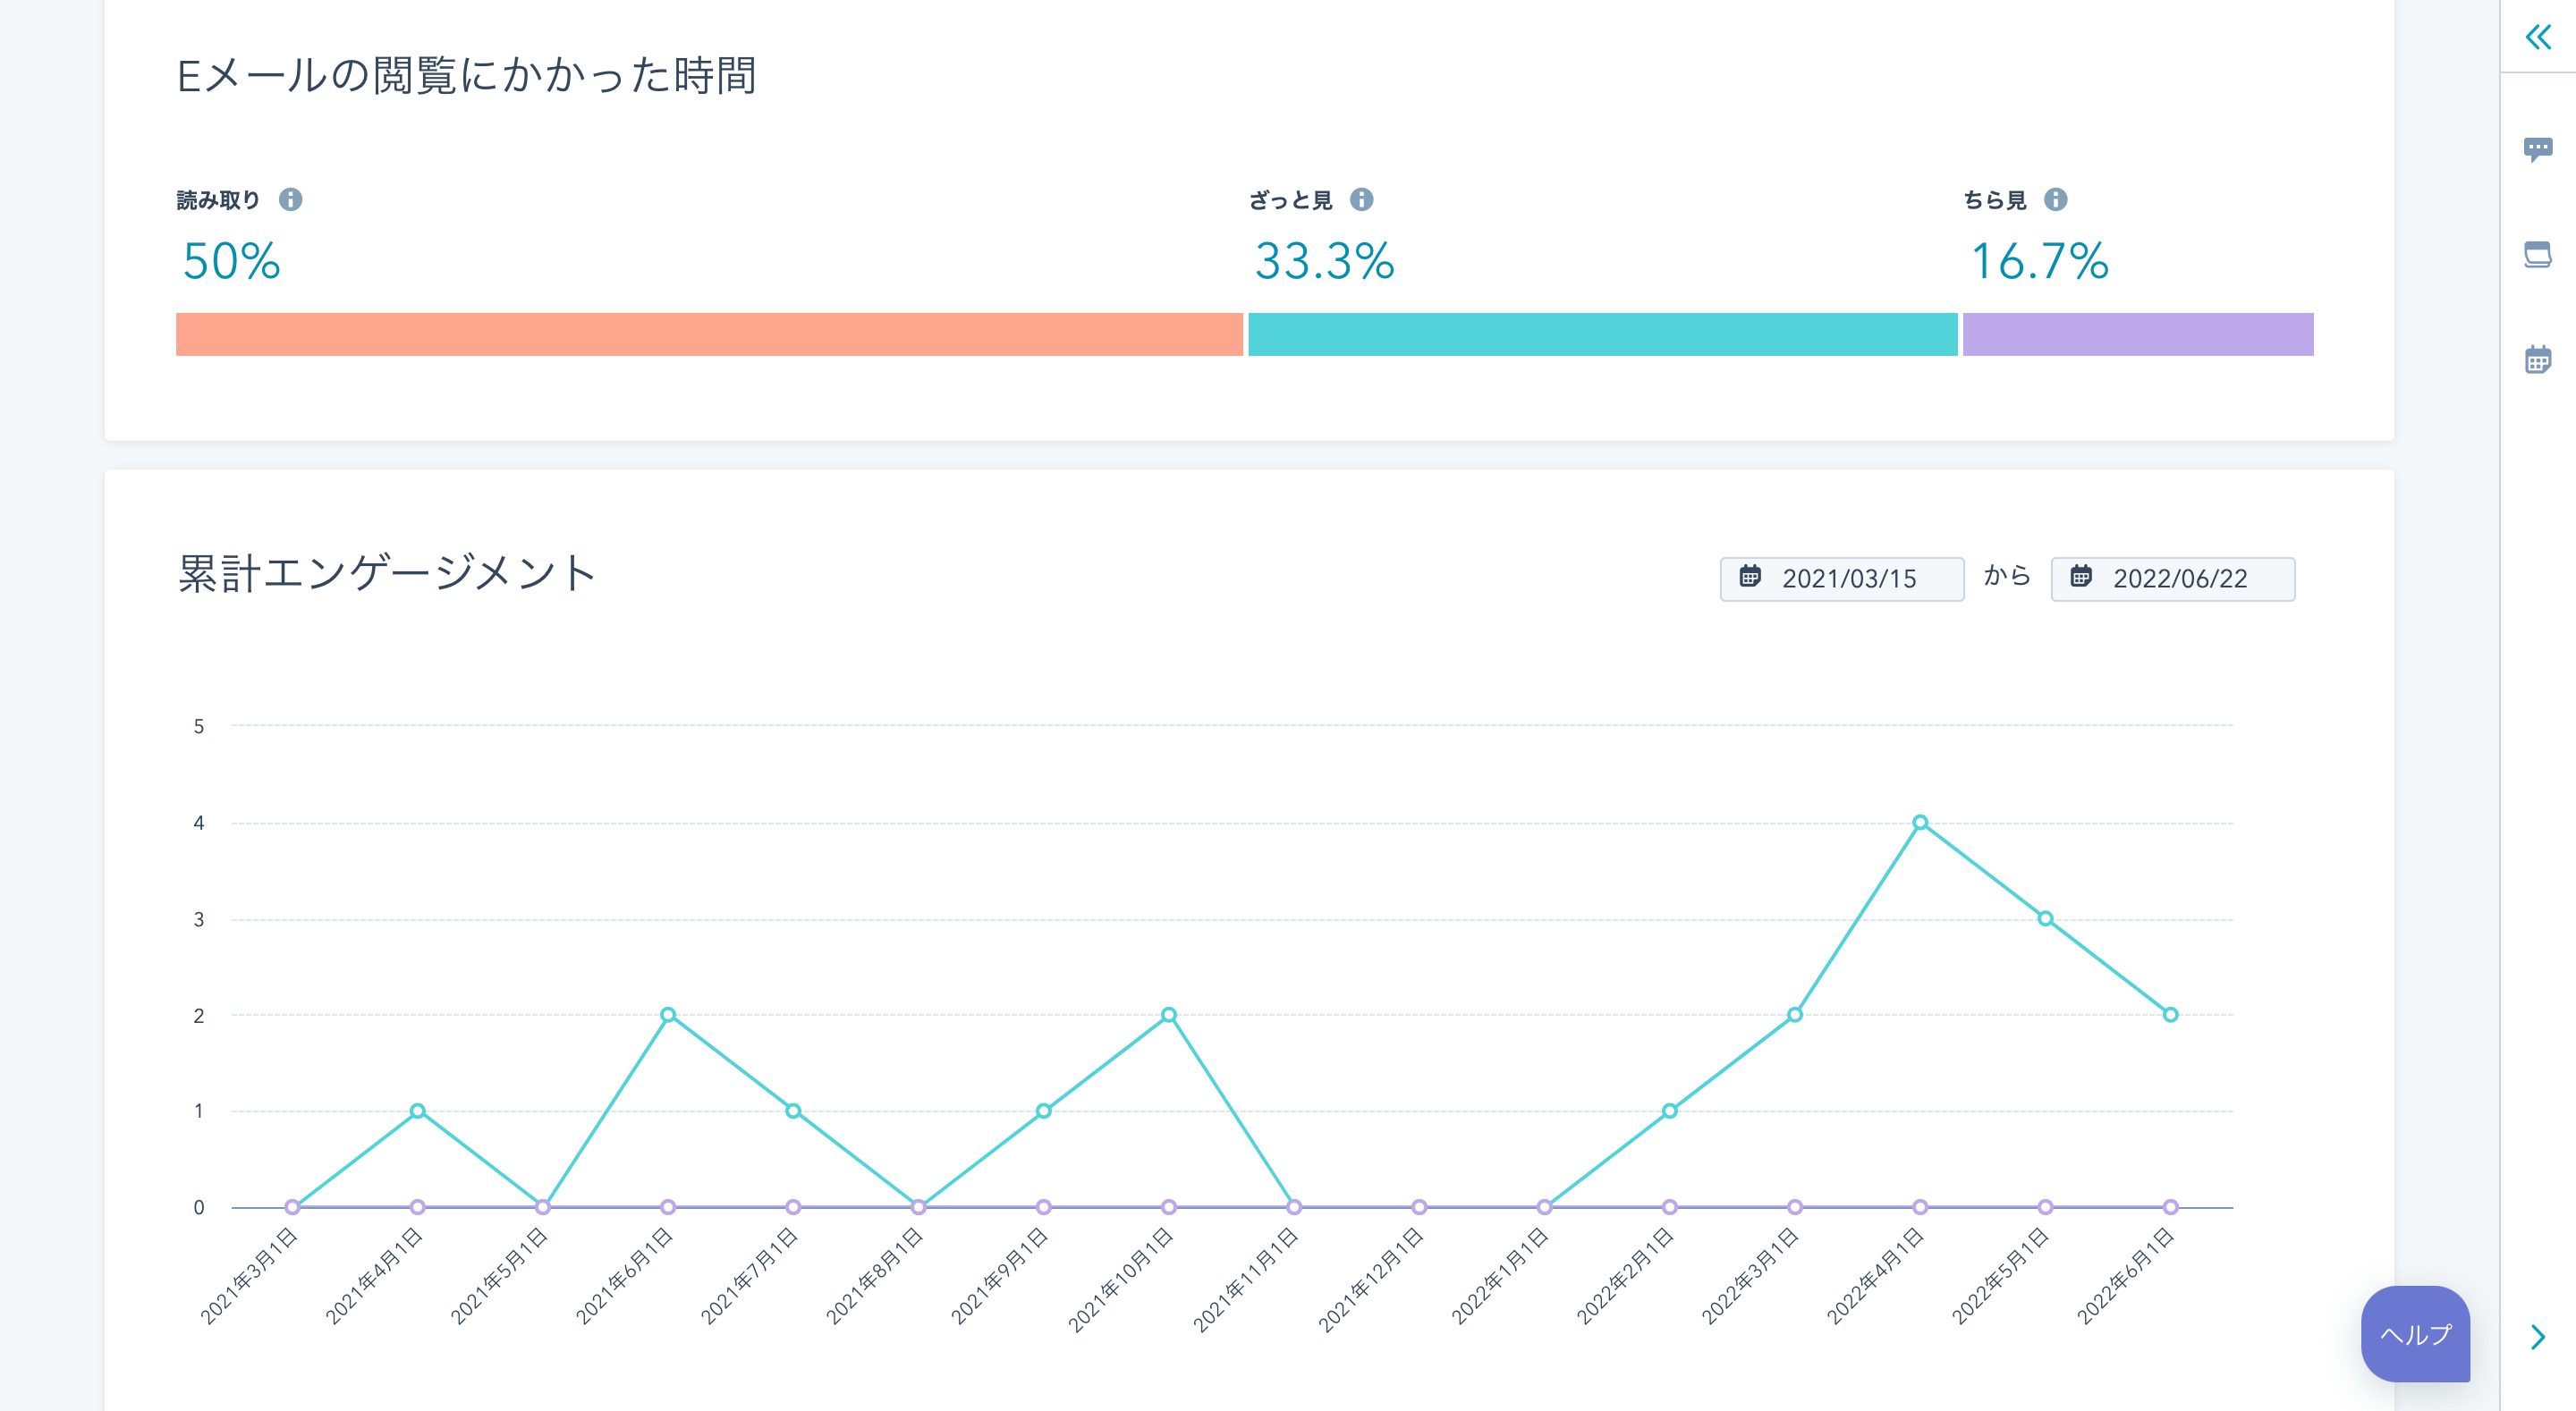This screenshot has width=2576, height=1411.
Task: Click the Eメールの閲覧にかかった時間 heading
Action: tap(466, 75)
